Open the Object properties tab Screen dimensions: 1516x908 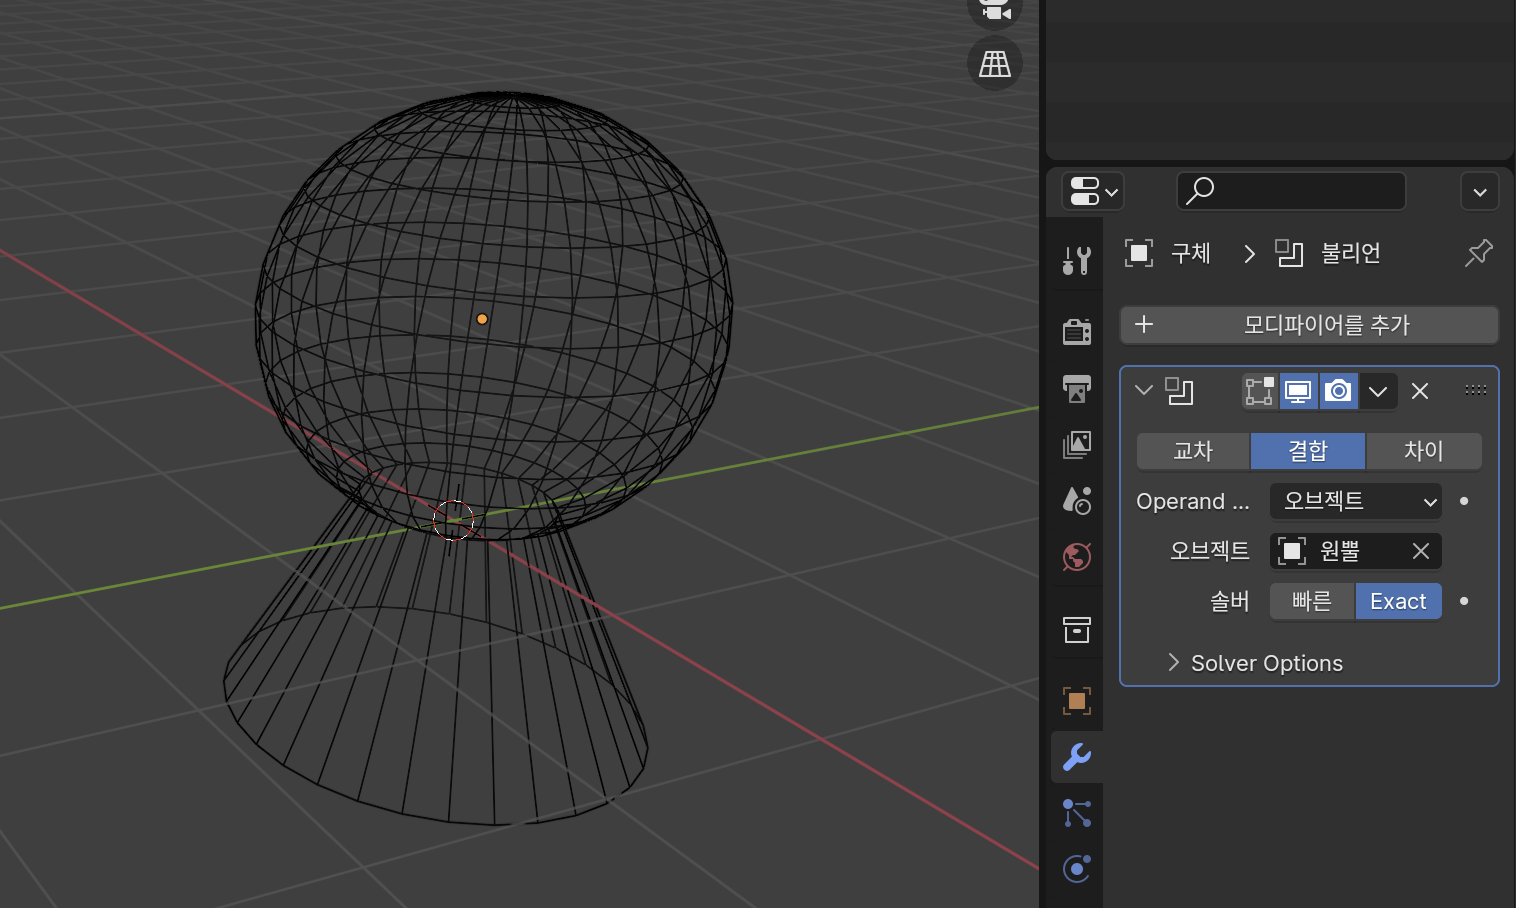pos(1077,701)
